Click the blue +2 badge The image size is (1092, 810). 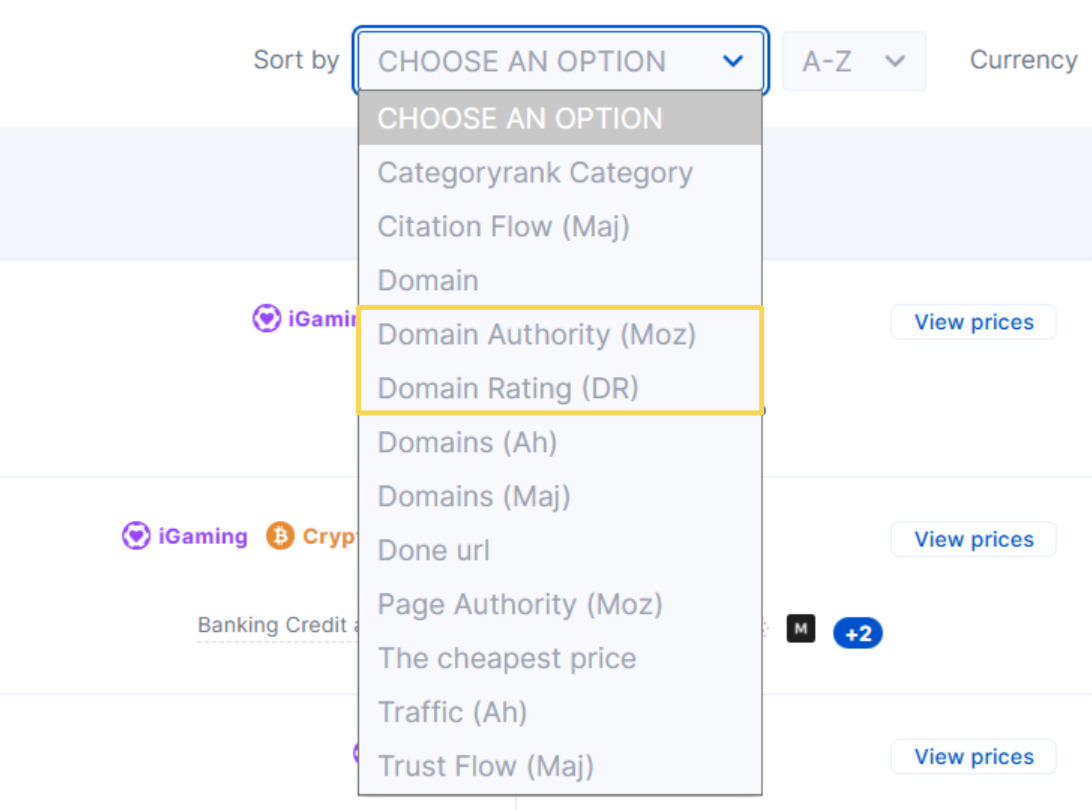858,633
